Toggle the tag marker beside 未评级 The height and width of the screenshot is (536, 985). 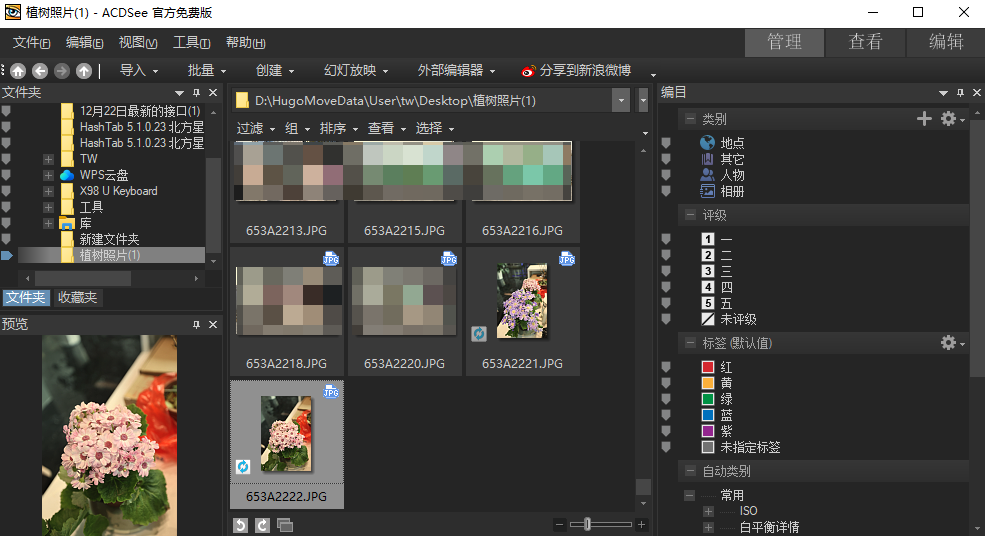click(x=667, y=319)
